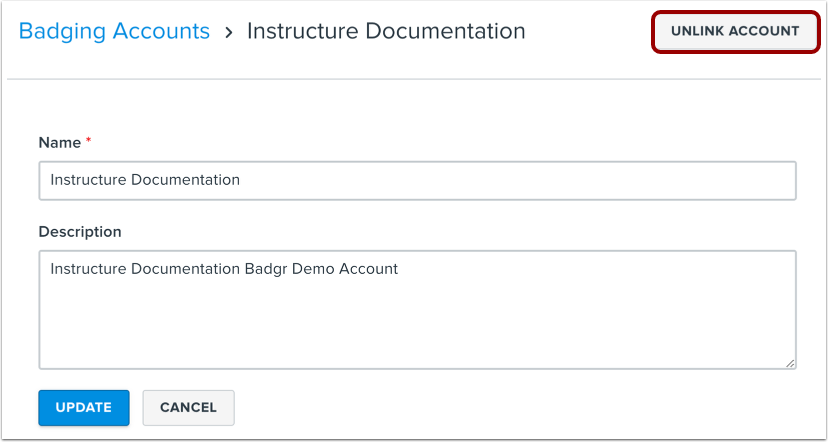Focus the Name input field
Screen dimensions: 828x442
(417, 181)
